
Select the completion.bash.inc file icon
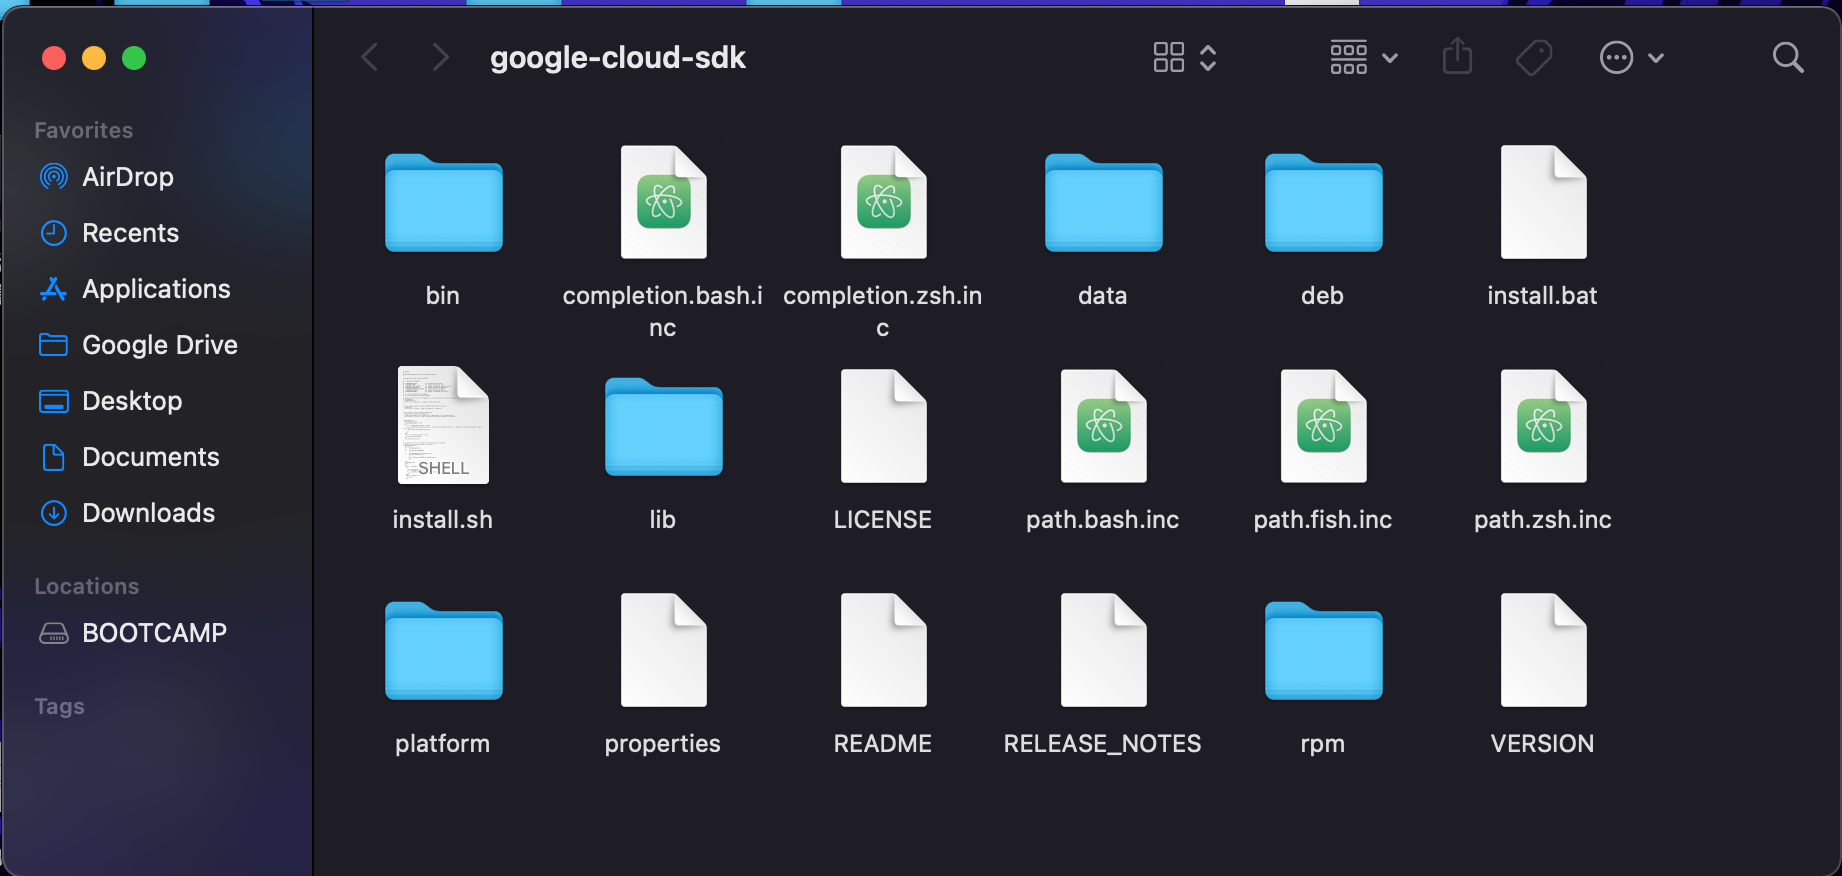663,202
